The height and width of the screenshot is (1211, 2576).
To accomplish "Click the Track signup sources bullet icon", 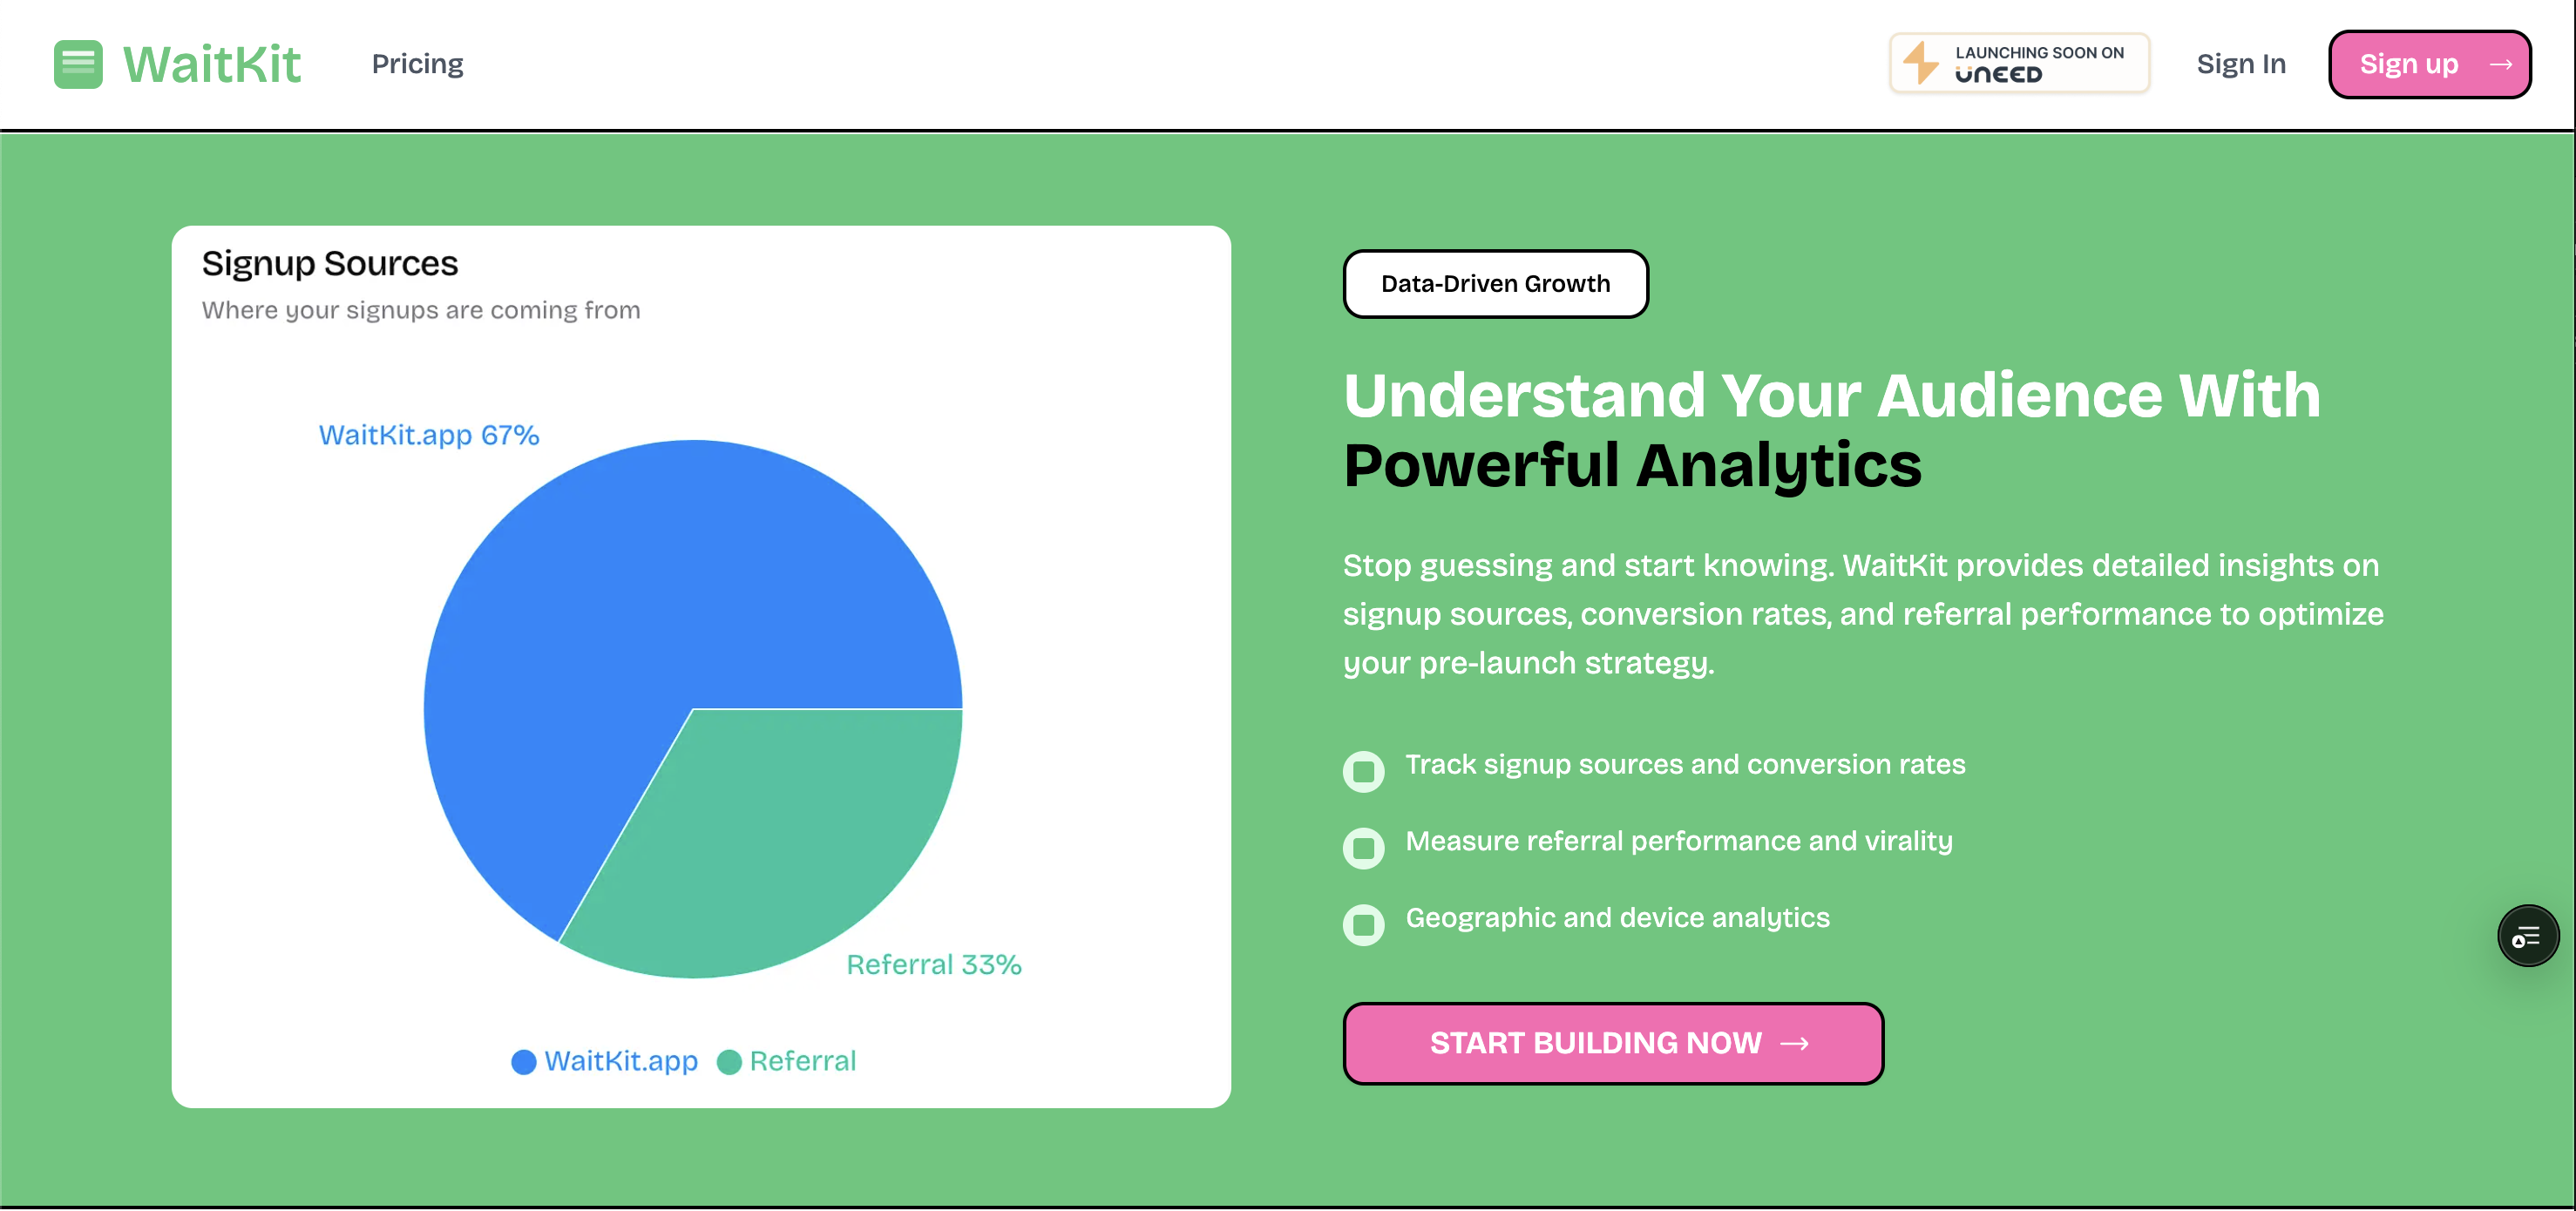I will pos(1363,771).
